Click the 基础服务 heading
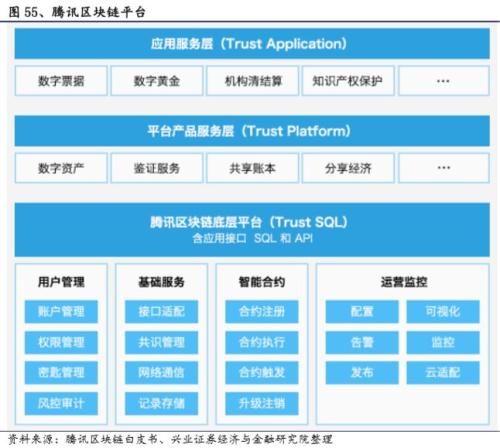 pos(161,282)
